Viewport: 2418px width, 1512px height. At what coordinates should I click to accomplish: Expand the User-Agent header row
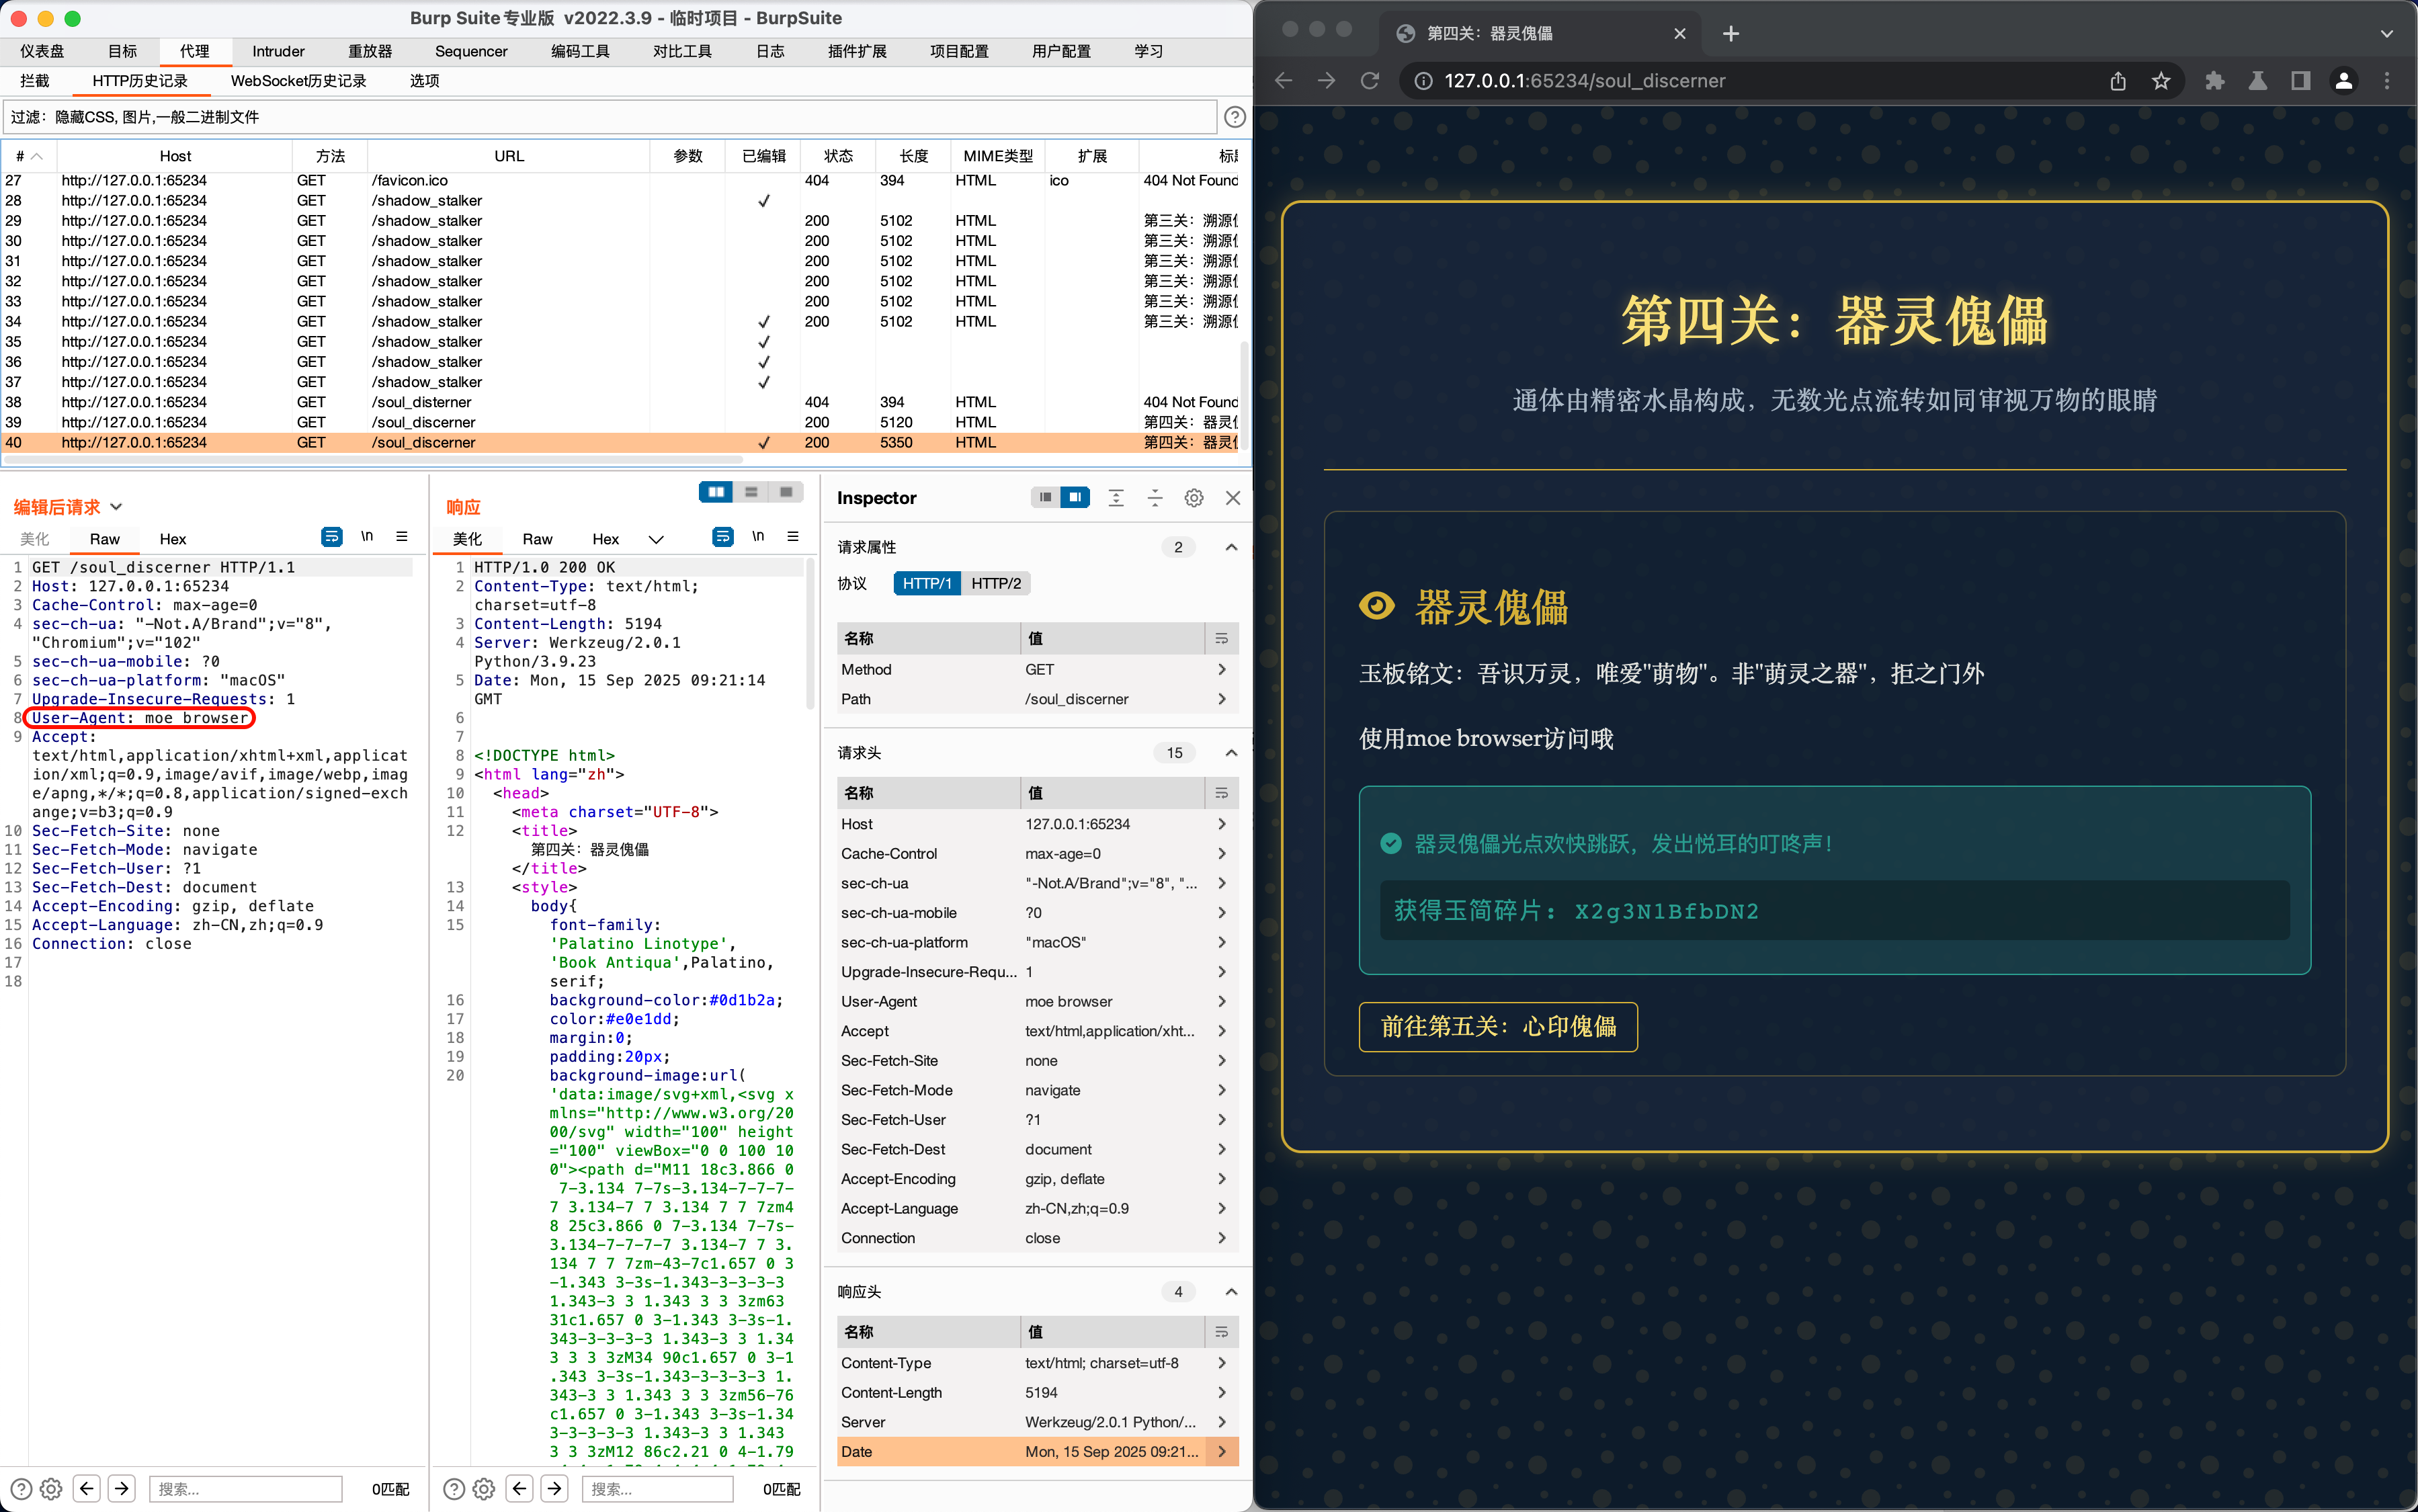coord(1222,1001)
